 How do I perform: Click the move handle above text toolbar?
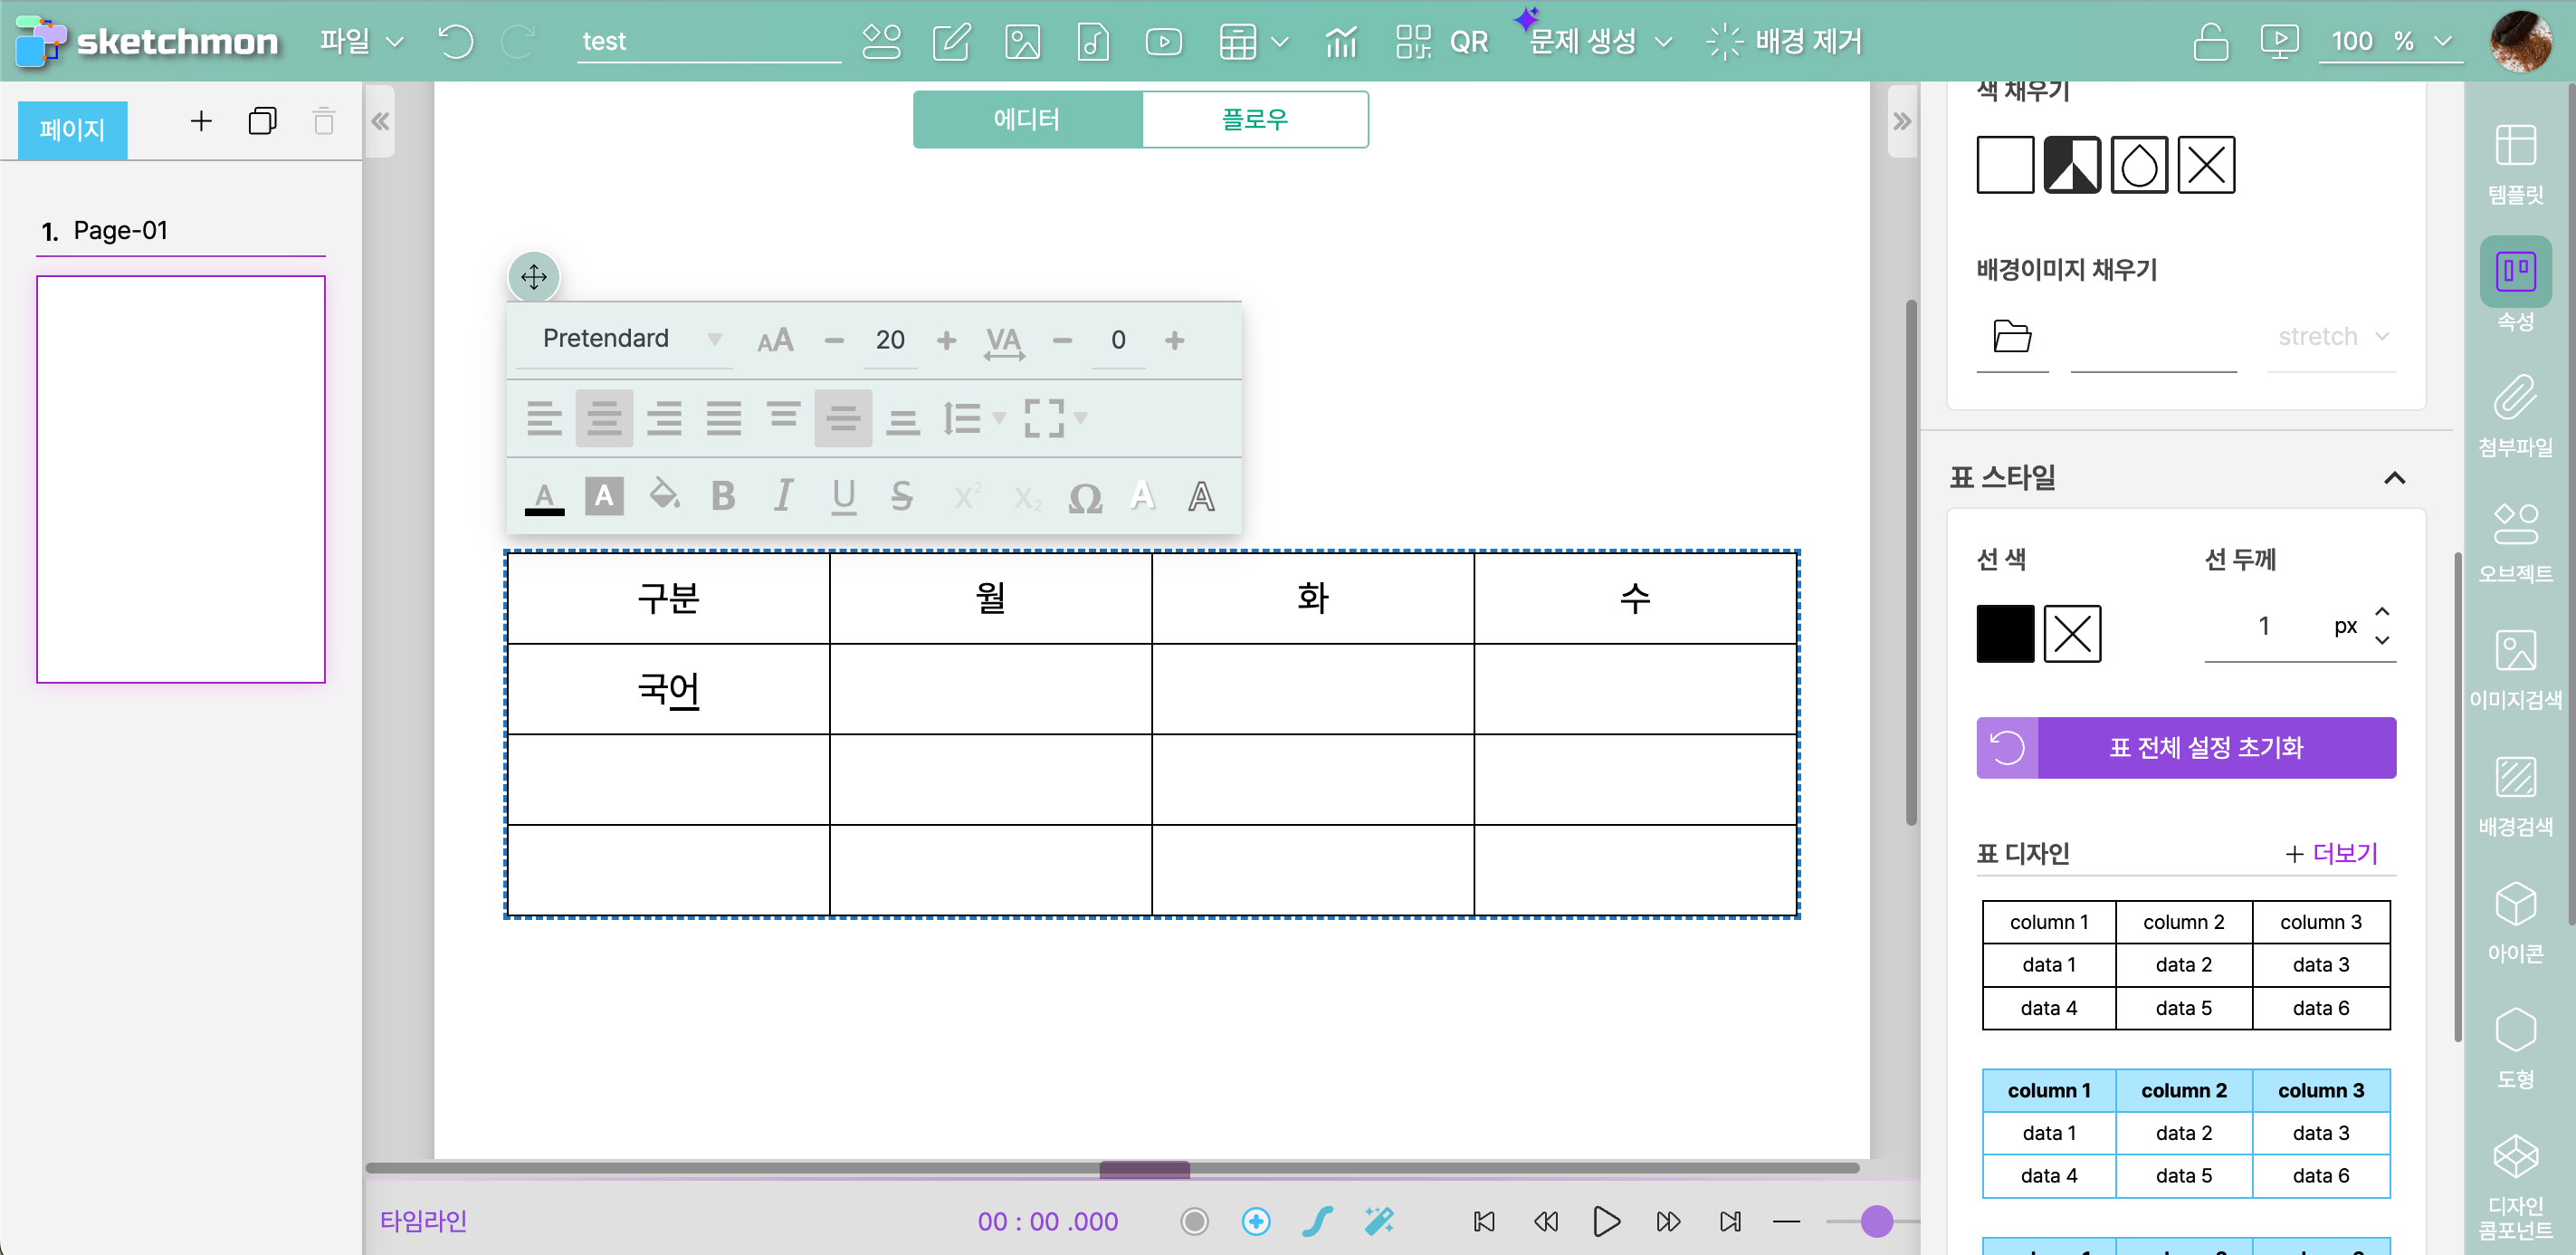coord(534,277)
